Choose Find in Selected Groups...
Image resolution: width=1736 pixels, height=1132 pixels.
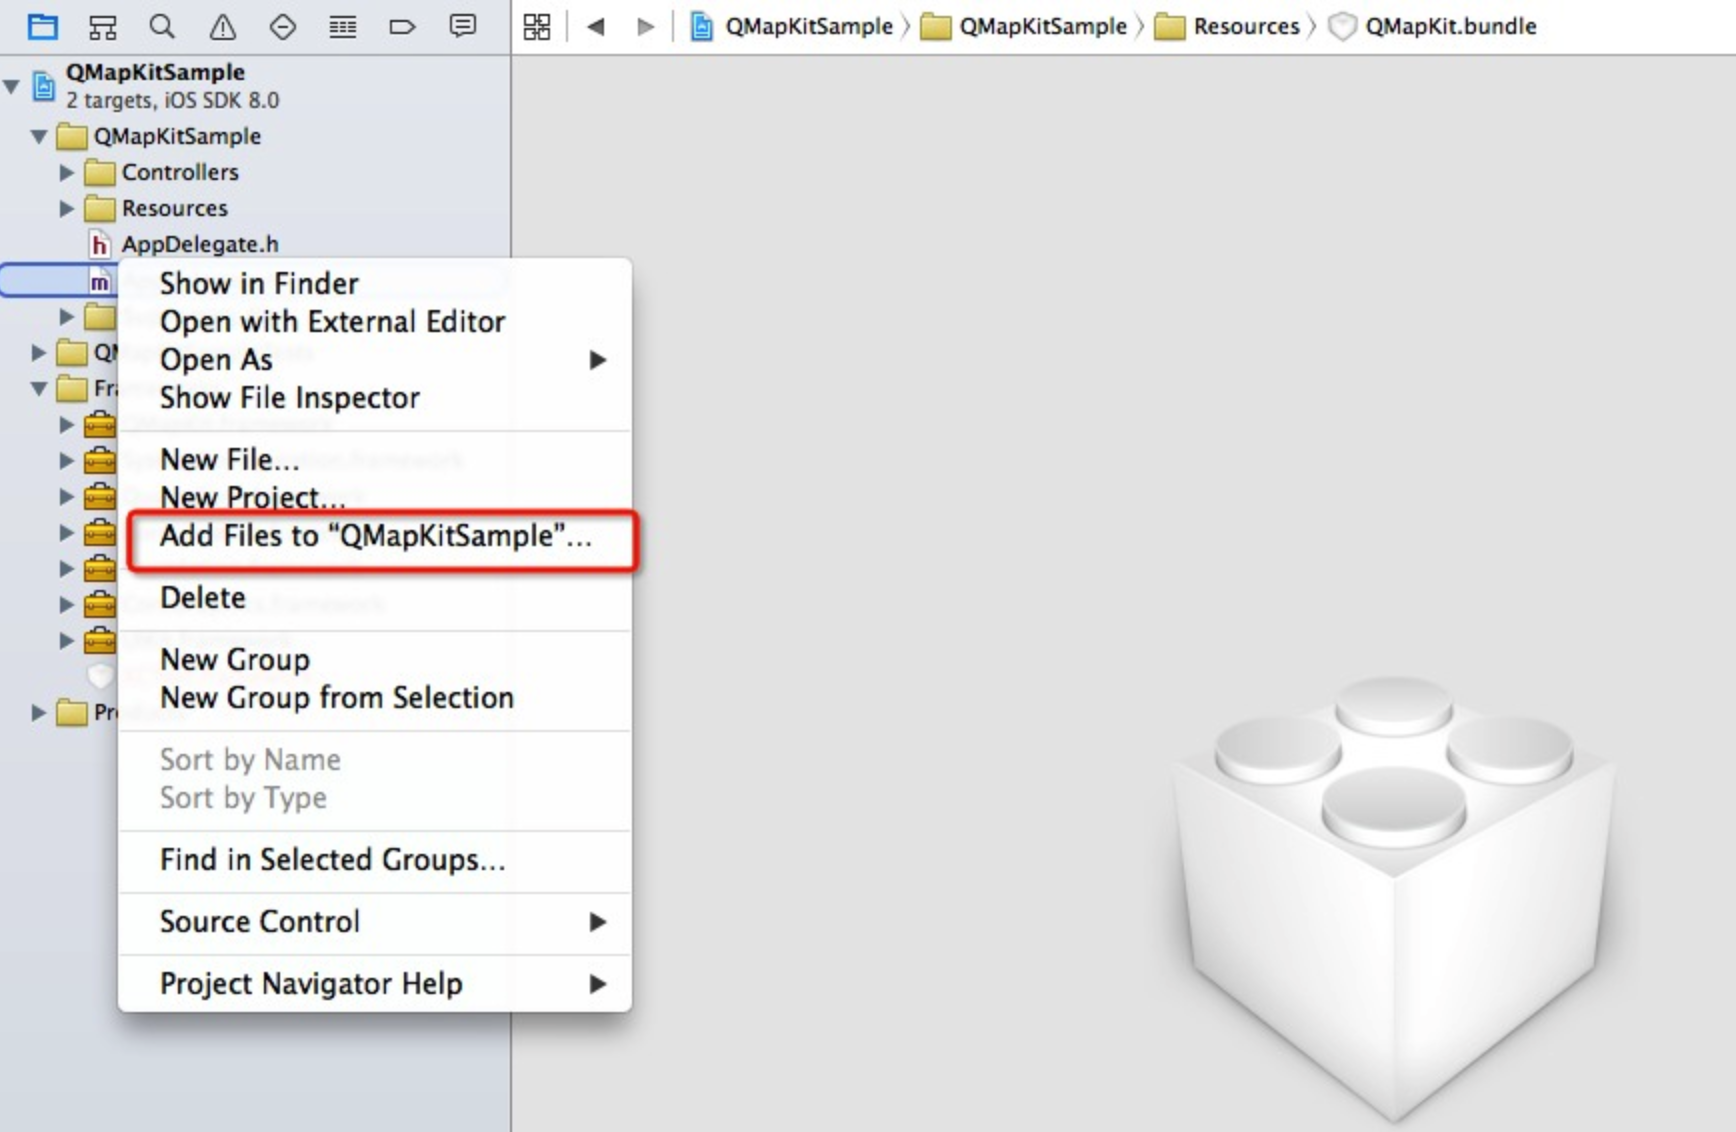coord(375,860)
